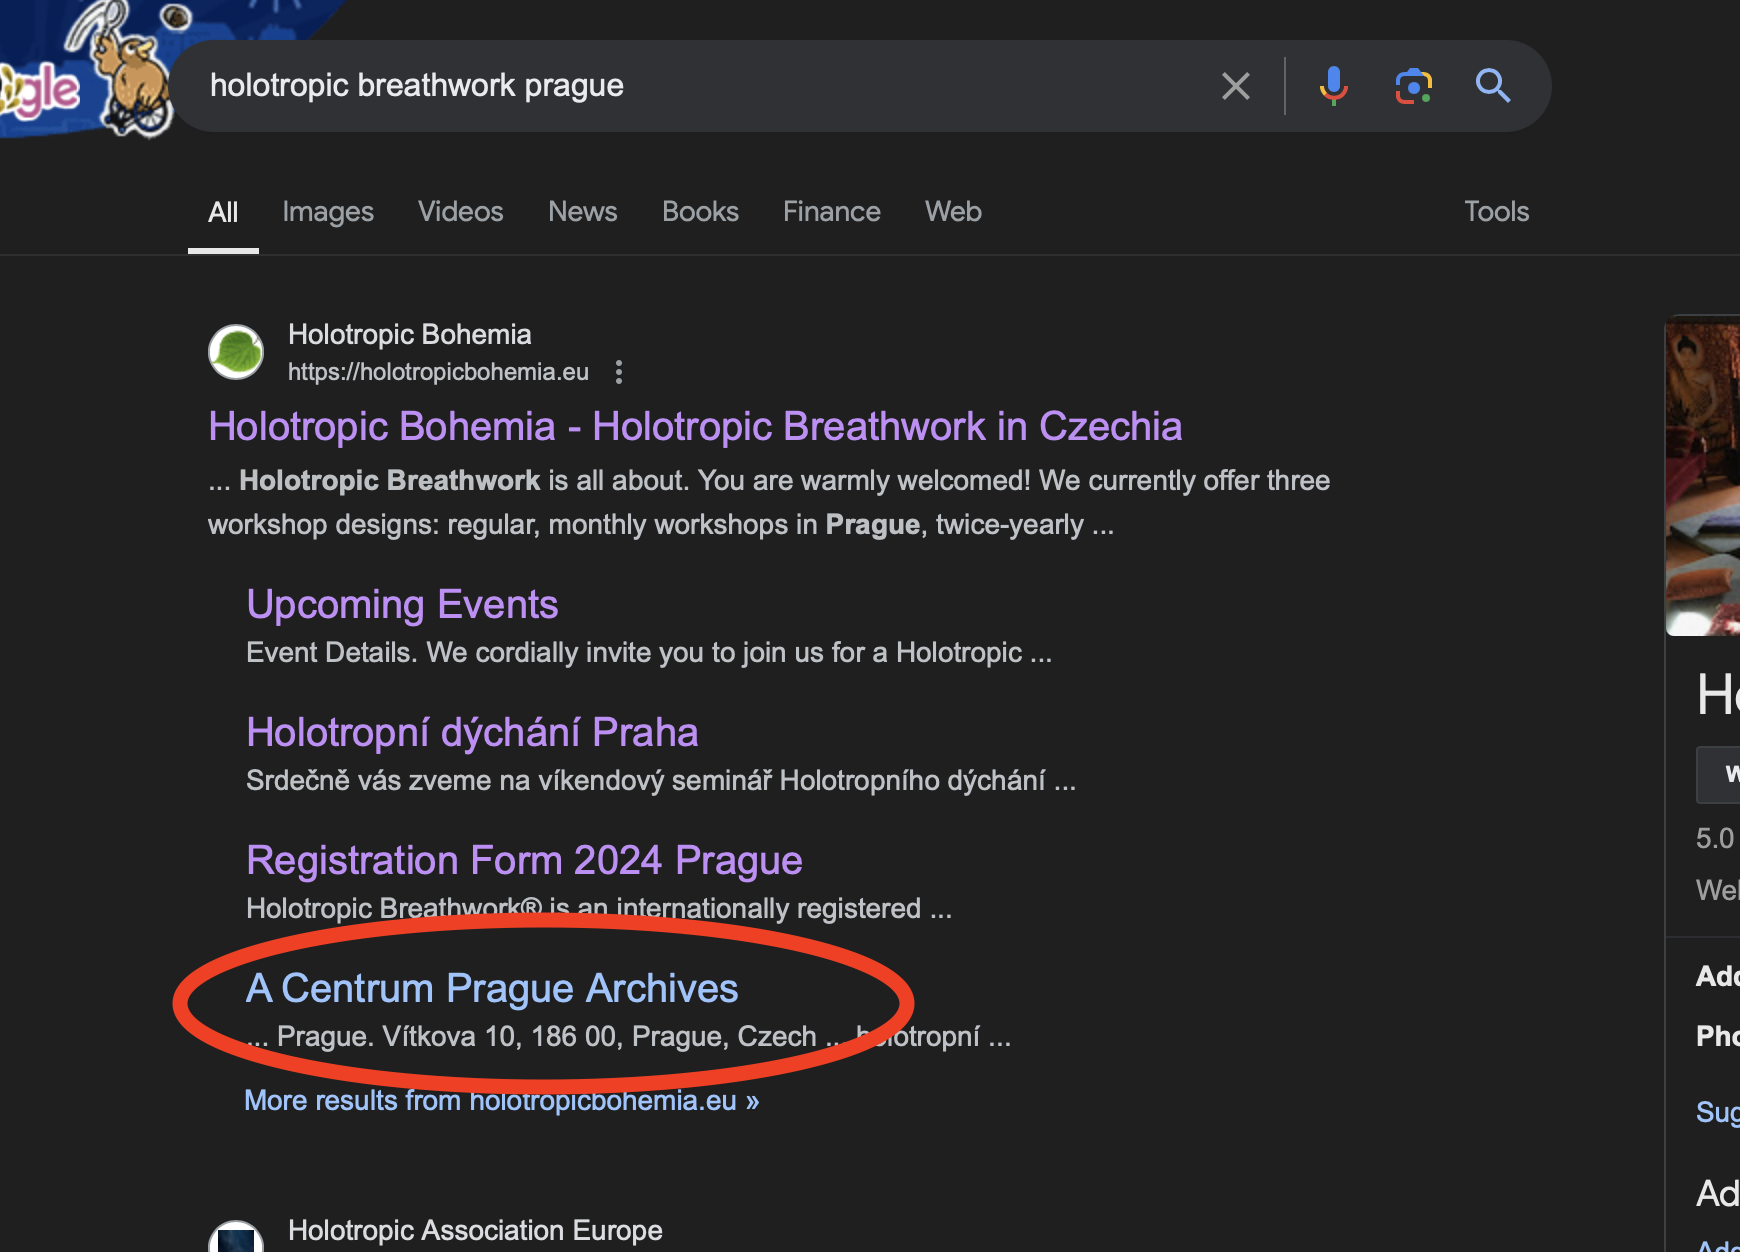This screenshot has height=1252, width=1740.
Task: Click the holotropicbohemia.eu URL text
Action: point(438,372)
